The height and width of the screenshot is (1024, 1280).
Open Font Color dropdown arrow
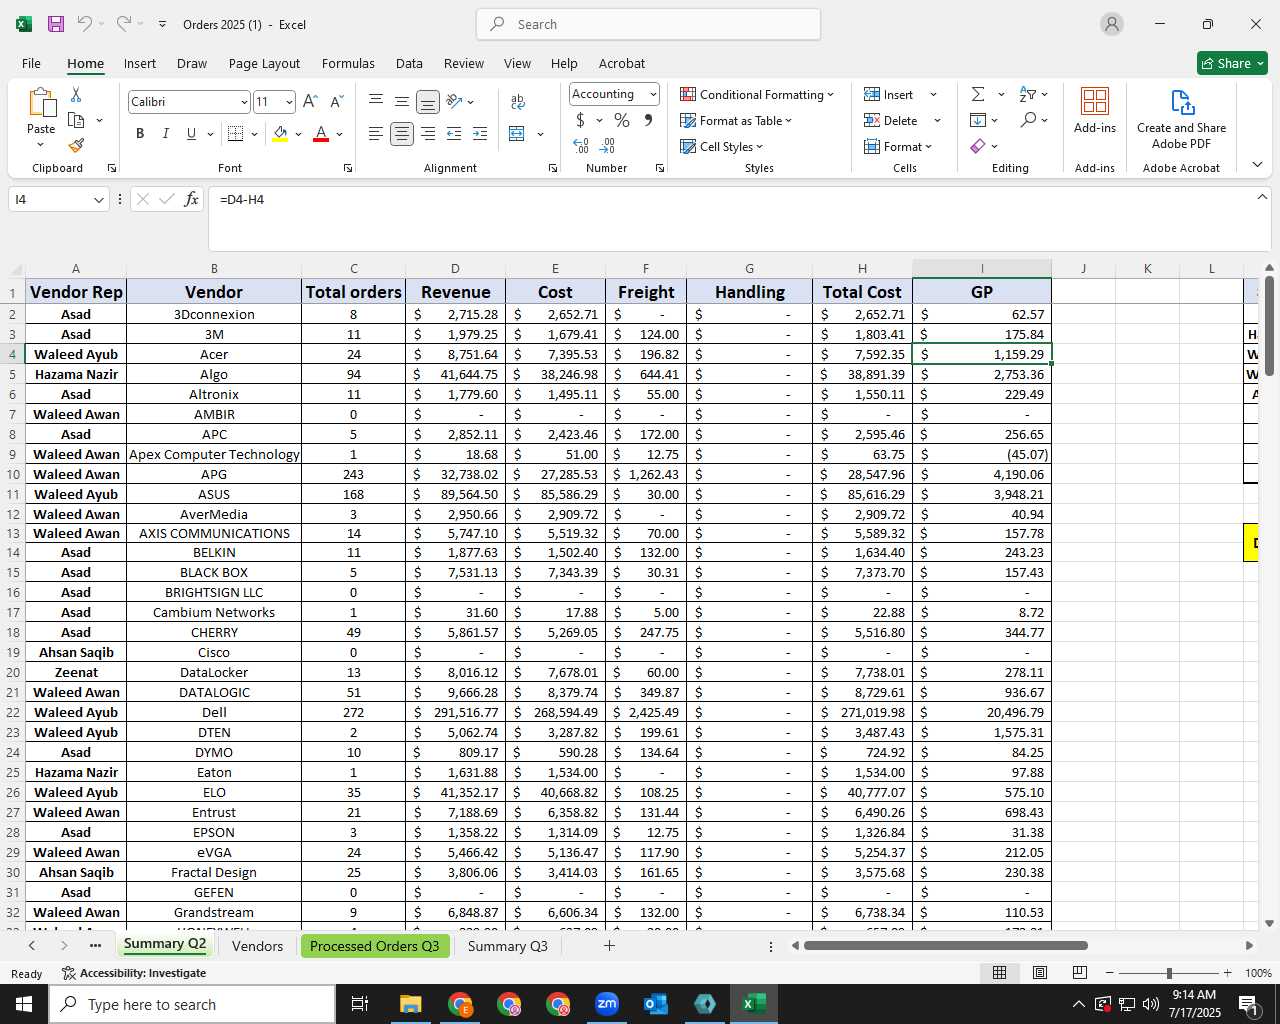(340, 134)
